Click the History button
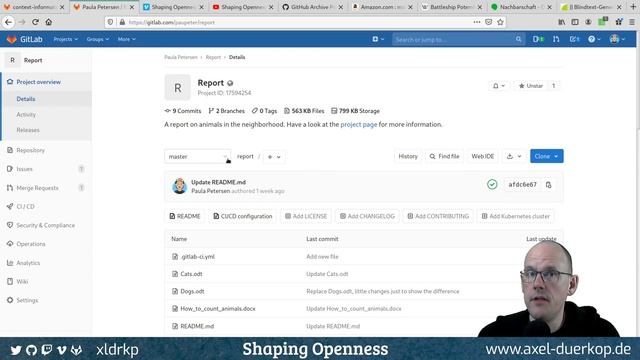The image size is (640, 360). point(408,156)
